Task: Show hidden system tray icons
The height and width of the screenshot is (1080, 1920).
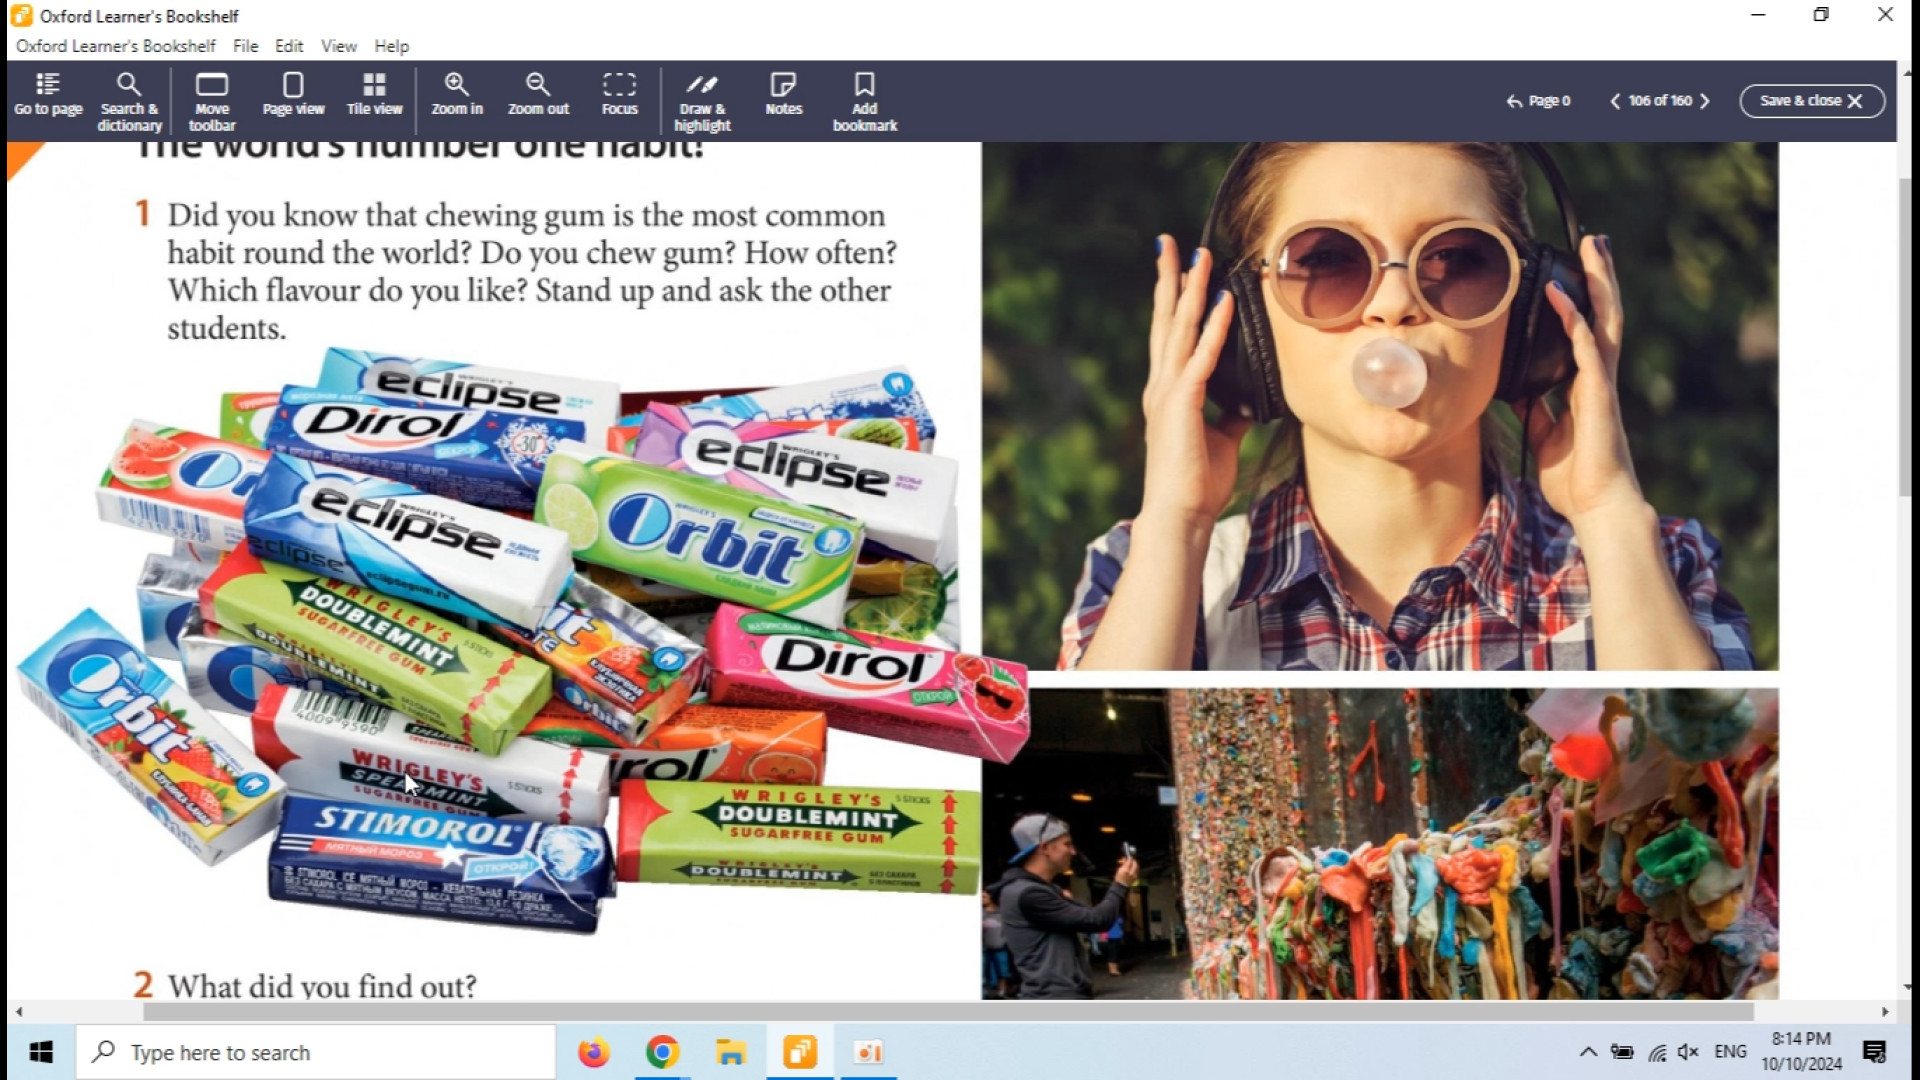Action: tap(1587, 1052)
